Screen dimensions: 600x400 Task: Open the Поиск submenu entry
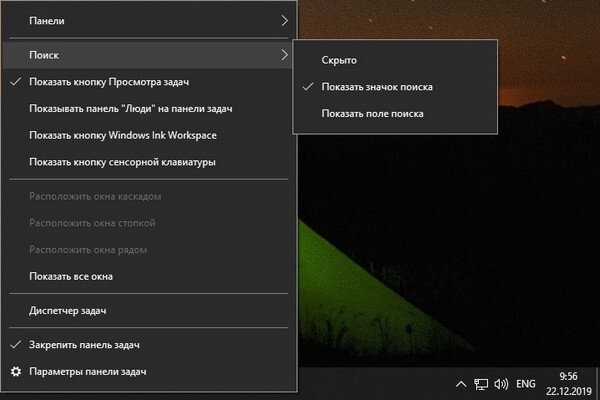[x=149, y=55]
